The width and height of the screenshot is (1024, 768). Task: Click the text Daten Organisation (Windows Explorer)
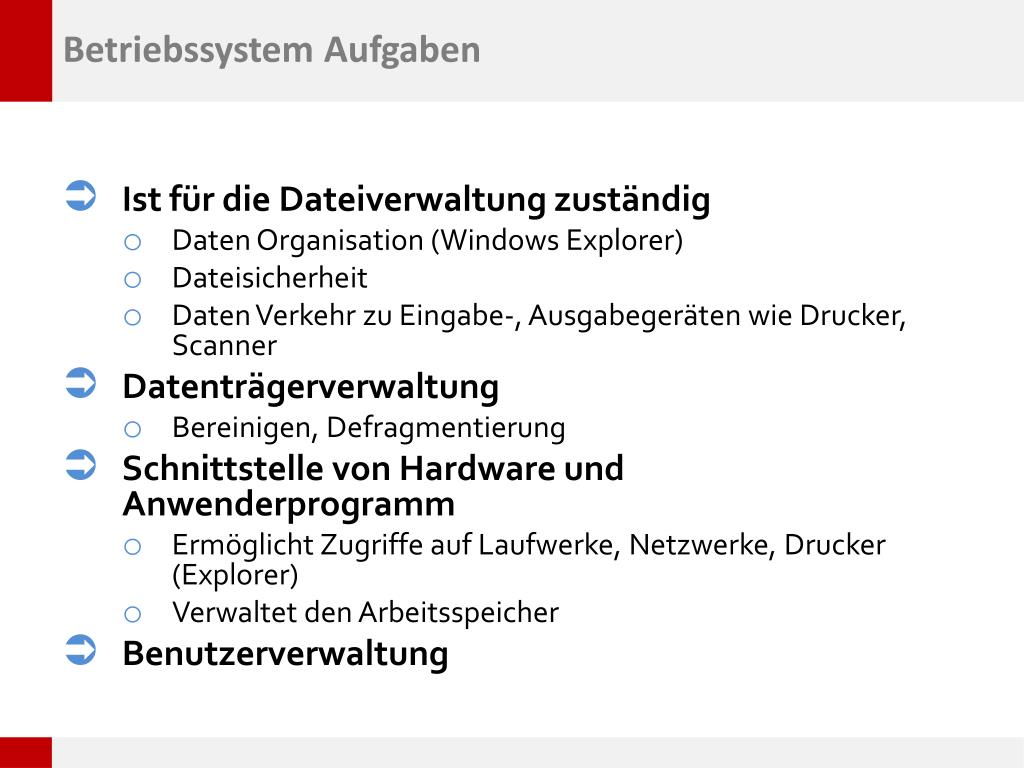point(428,241)
